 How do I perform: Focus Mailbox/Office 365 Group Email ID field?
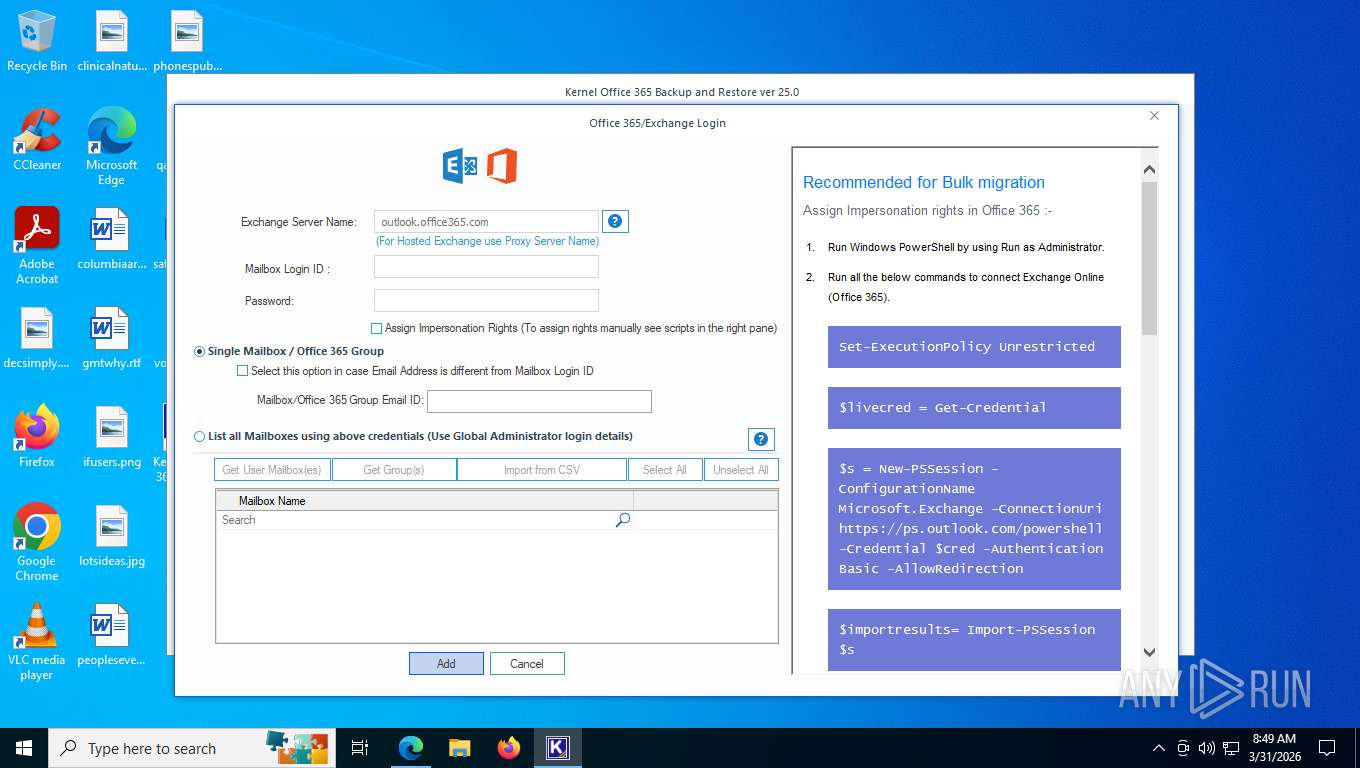click(539, 401)
